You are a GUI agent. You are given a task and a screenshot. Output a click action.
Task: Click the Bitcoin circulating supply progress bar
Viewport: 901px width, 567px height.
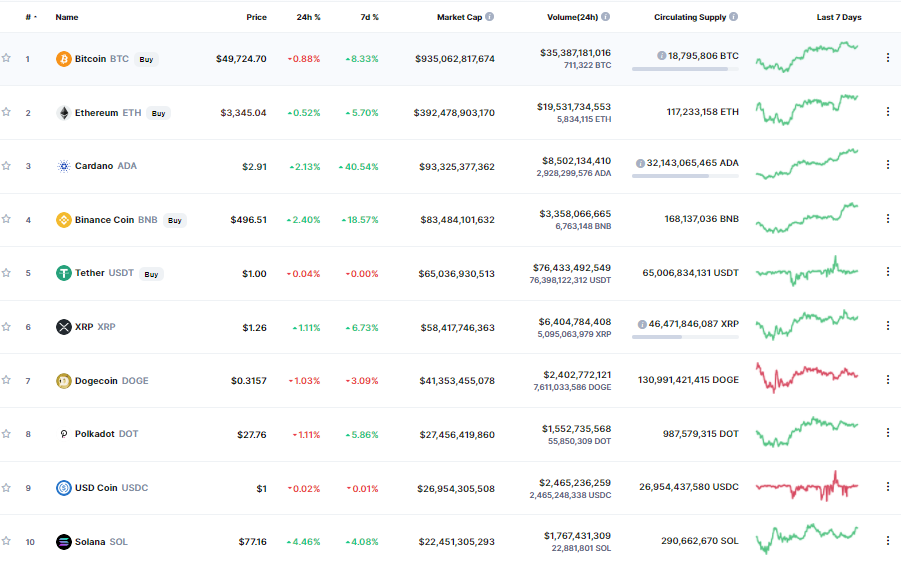(685, 69)
